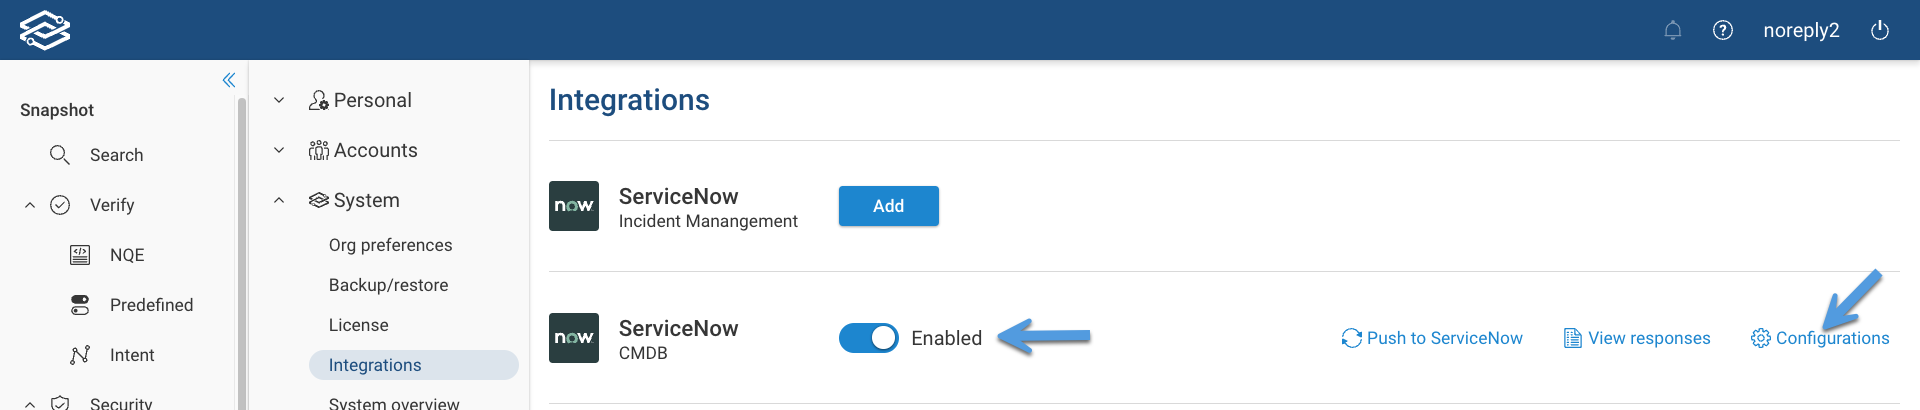Click the Predefined checks icon
Viewport: 1920px width, 410px height.
pos(80,305)
